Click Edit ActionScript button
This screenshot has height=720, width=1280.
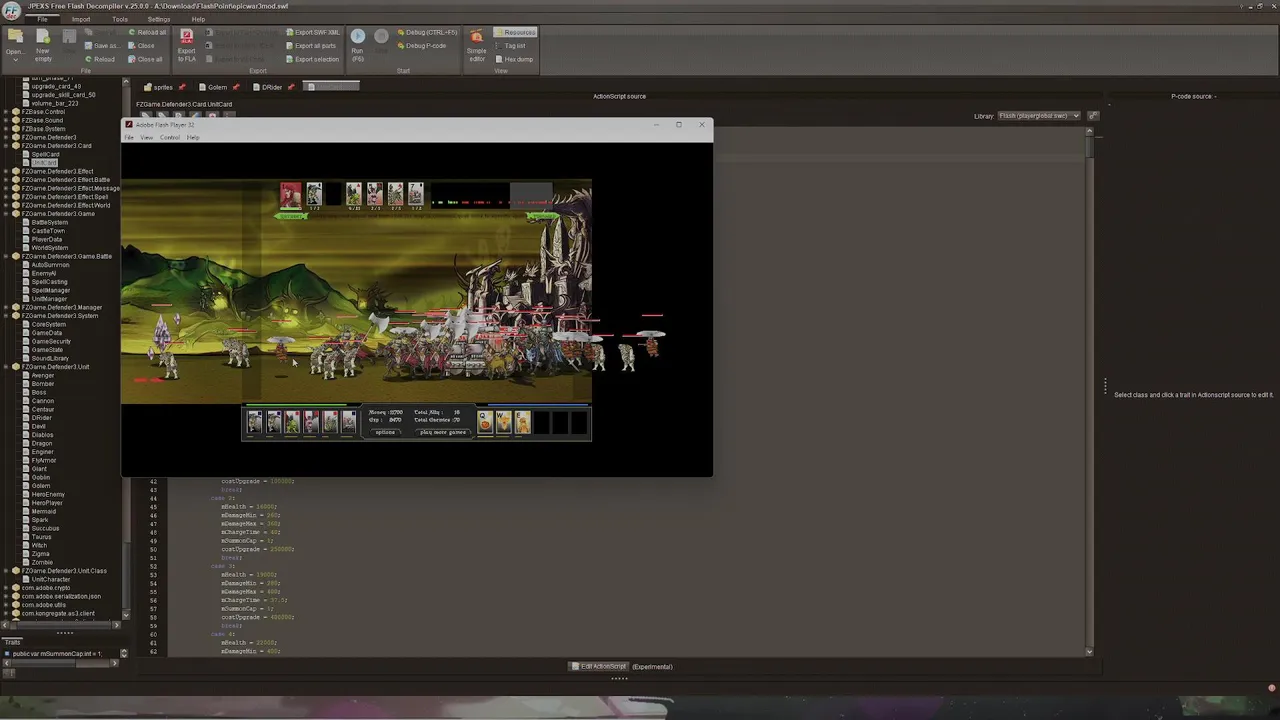tap(599, 667)
